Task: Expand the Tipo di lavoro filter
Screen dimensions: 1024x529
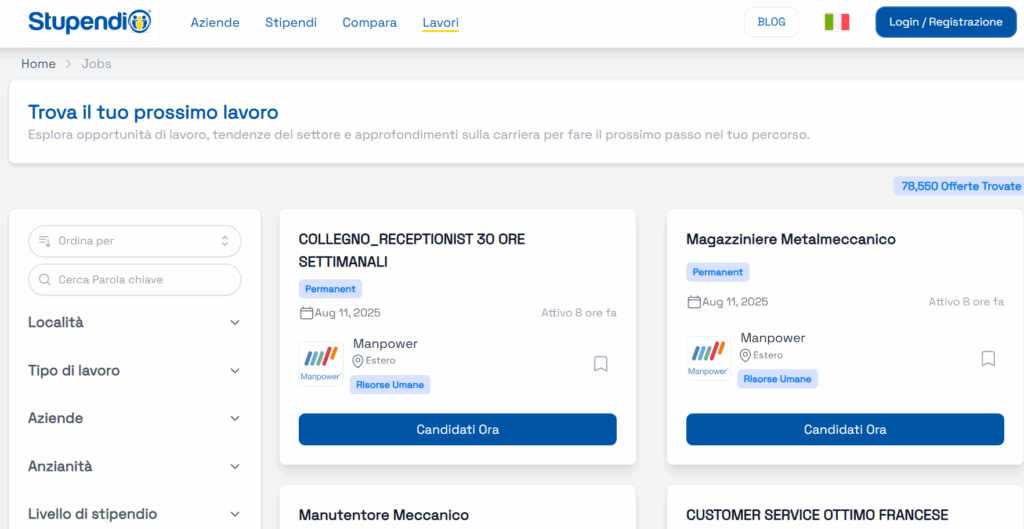Action: (x=135, y=370)
